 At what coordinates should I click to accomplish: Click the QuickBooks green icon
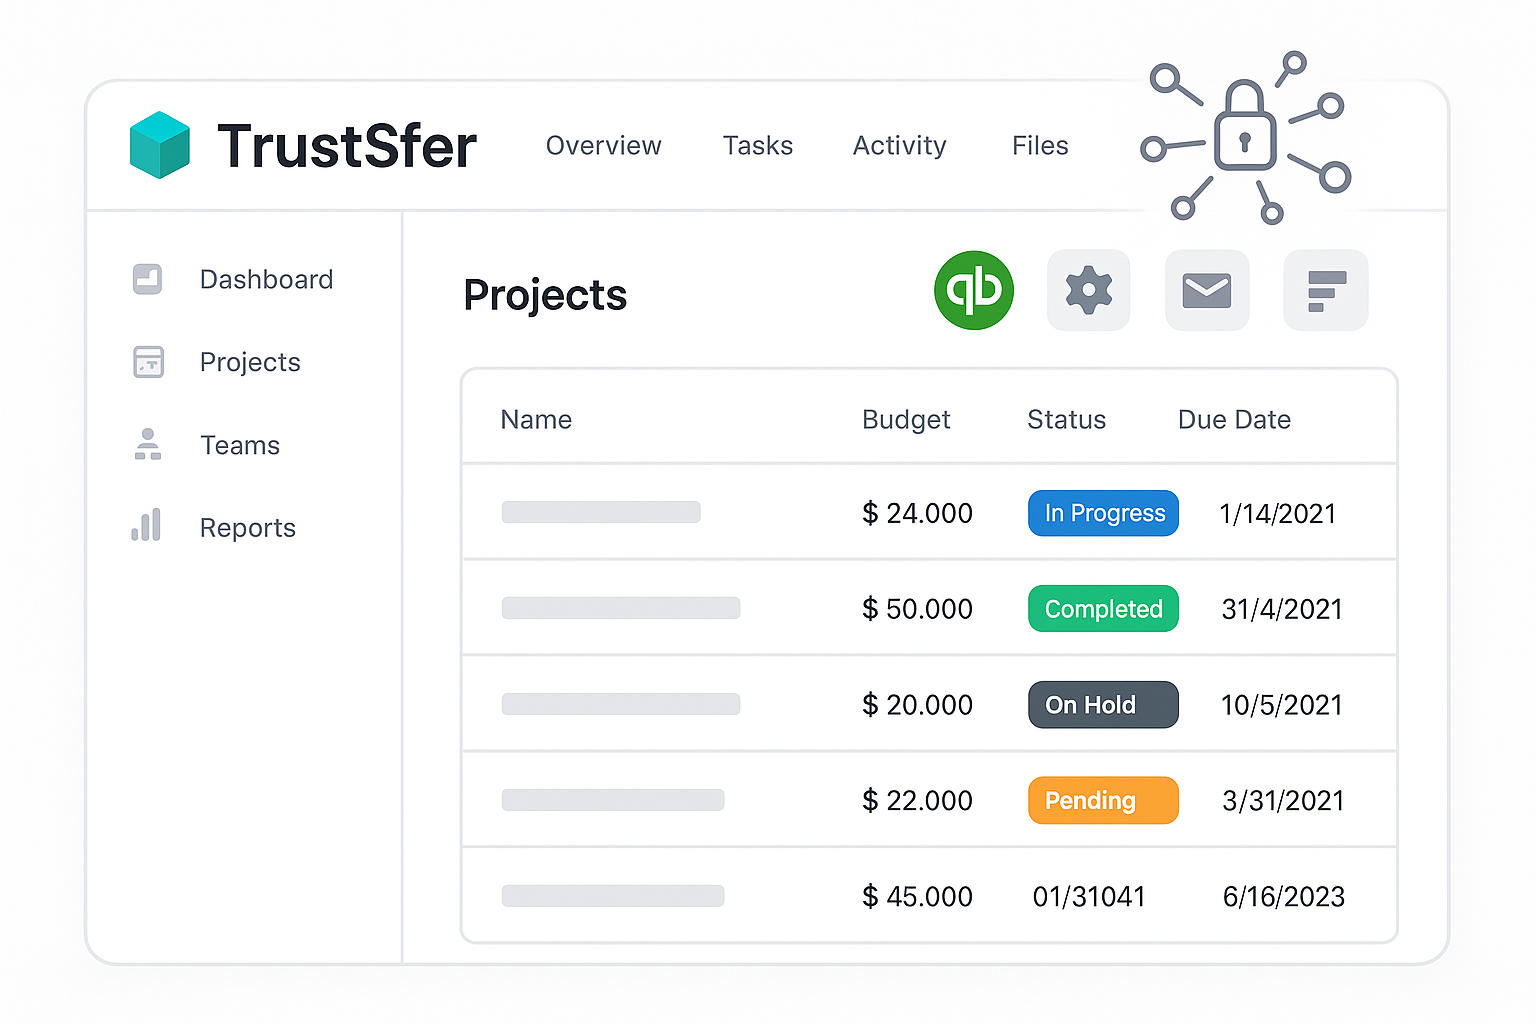pos(973,290)
